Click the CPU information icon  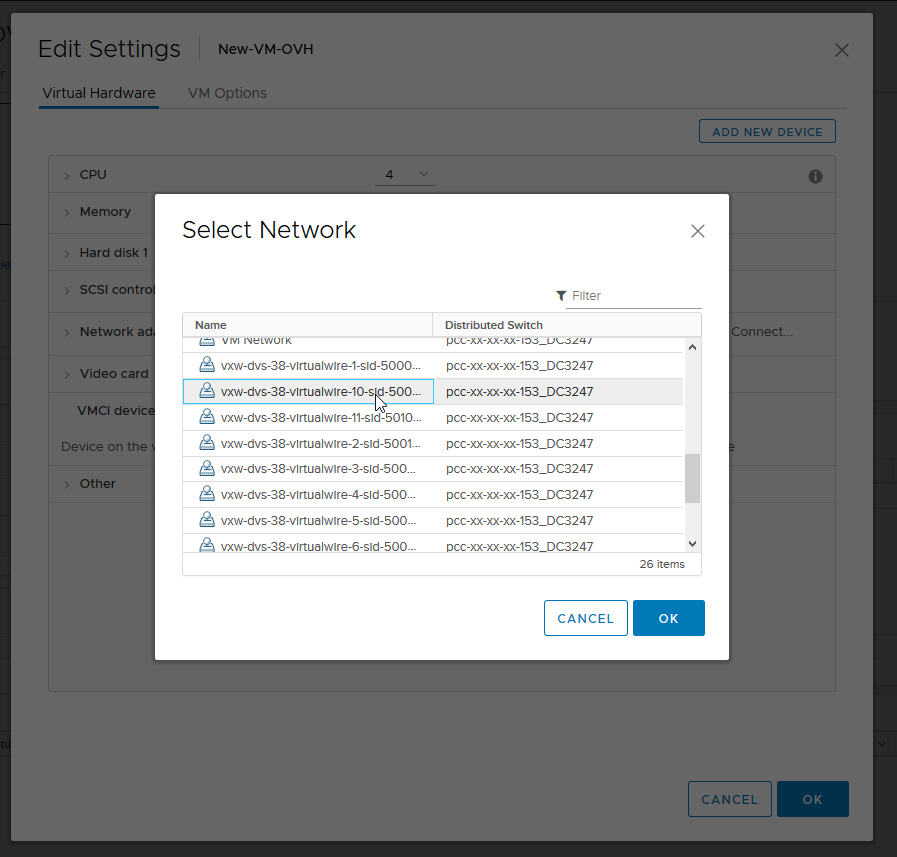pyautogui.click(x=815, y=175)
